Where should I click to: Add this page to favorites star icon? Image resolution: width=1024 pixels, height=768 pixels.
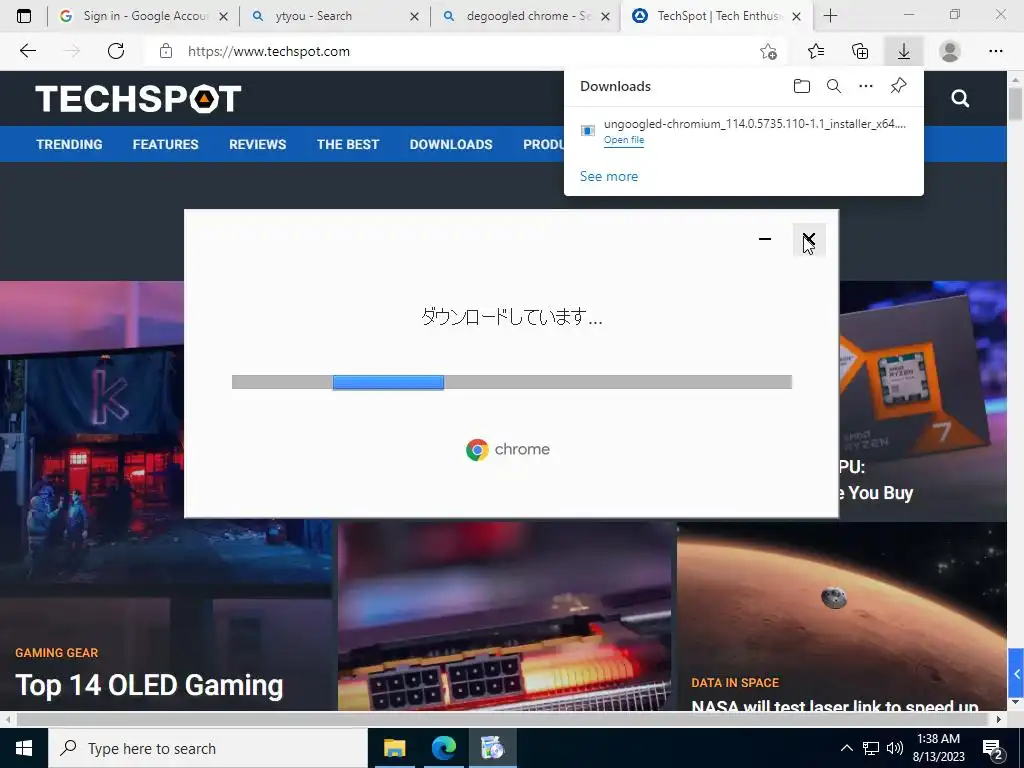769,52
